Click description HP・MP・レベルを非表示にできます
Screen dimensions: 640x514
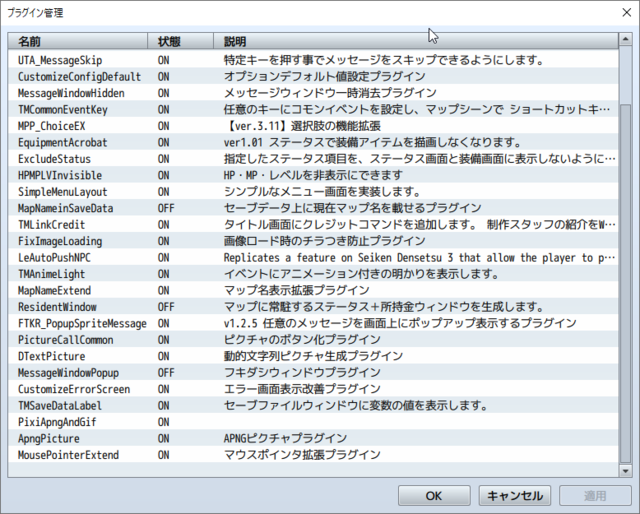click(313, 176)
